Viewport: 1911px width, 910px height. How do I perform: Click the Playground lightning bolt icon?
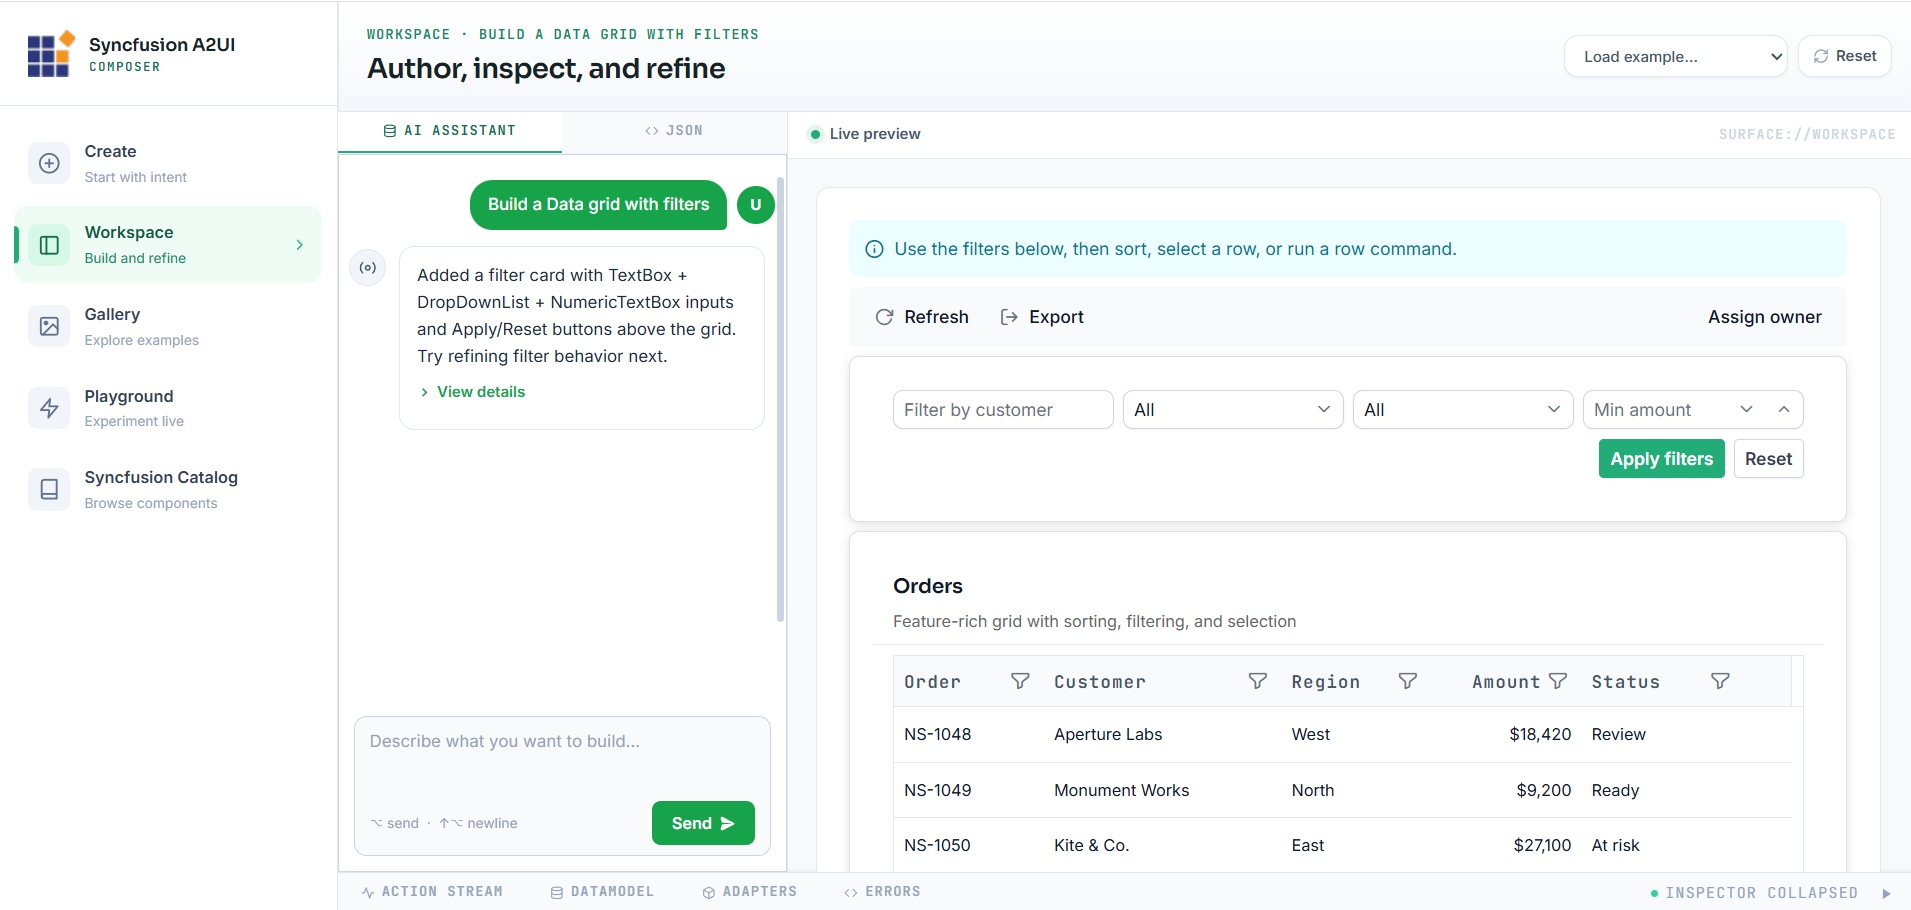(49, 408)
